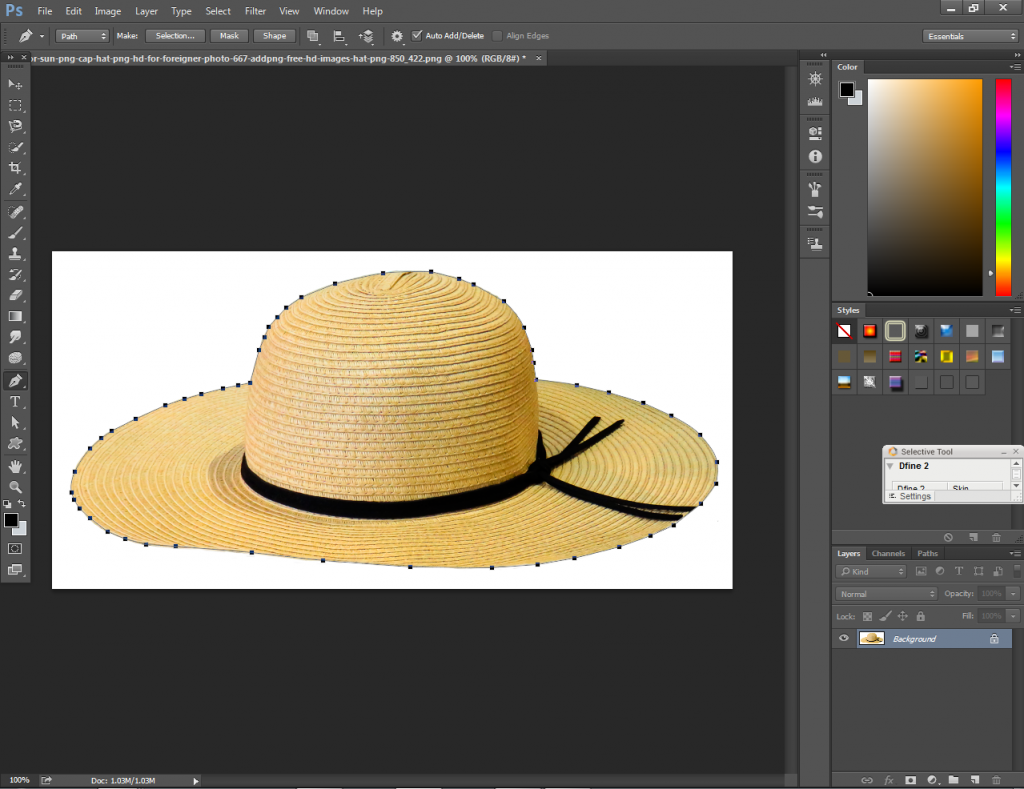Click the Shape button
This screenshot has width=1024, height=789.
point(274,36)
